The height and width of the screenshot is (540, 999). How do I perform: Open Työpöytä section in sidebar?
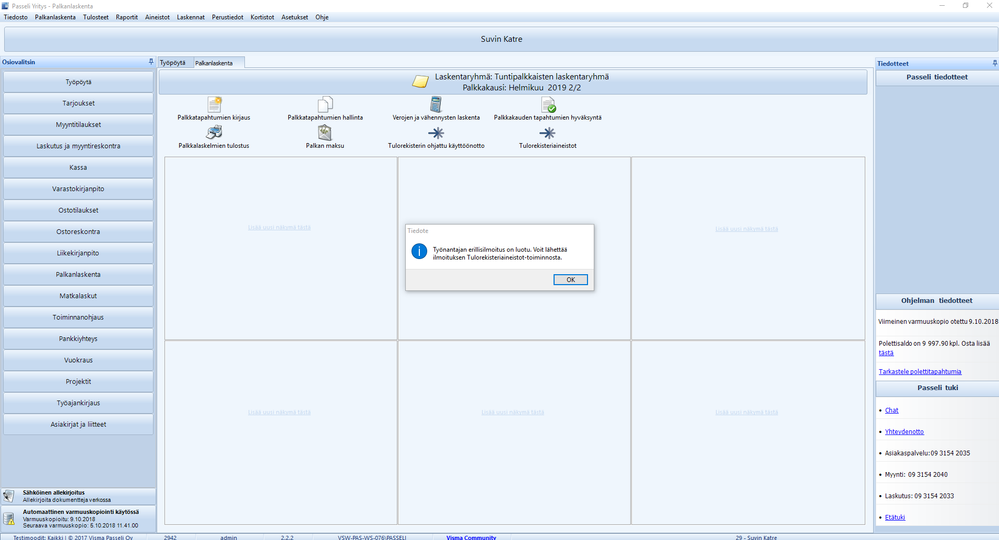pos(78,82)
